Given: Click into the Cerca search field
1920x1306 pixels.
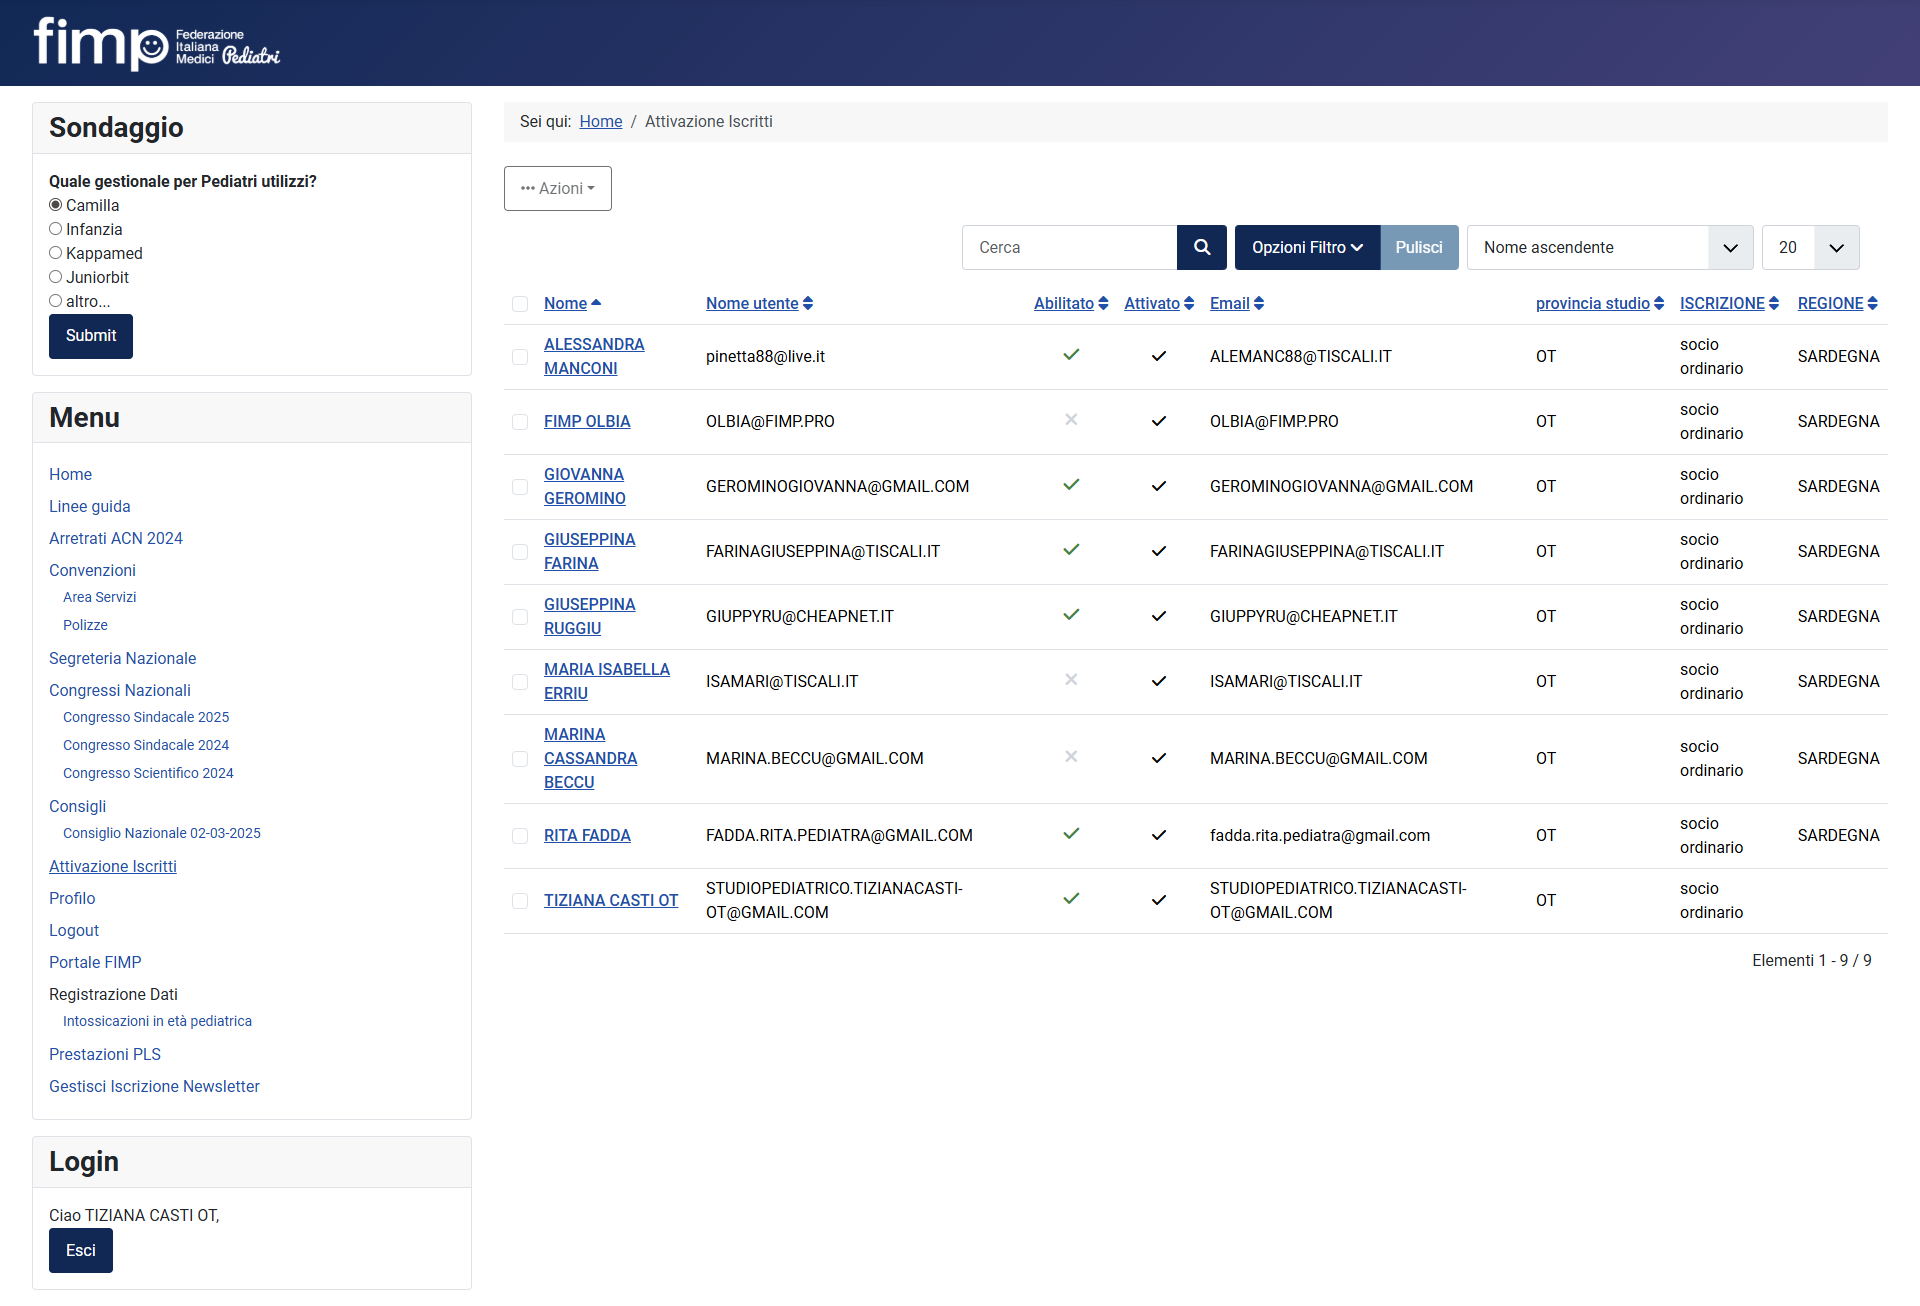Looking at the screenshot, I should (x=1069, y=247).
